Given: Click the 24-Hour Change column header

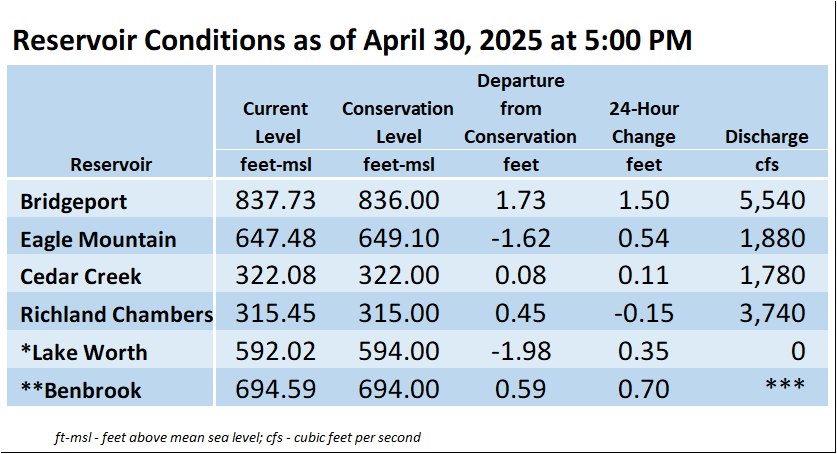Looking at the screenshot, I should point(644,123).
